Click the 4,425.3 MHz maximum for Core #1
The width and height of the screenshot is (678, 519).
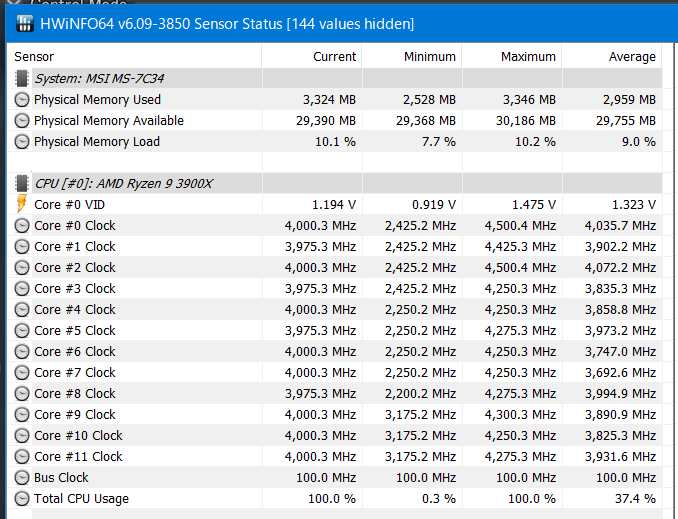coord(520,247)
